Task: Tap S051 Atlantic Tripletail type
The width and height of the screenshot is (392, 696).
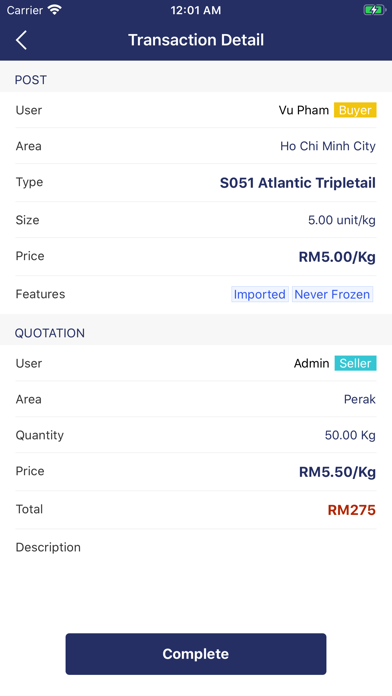Action: pos(298,183)
